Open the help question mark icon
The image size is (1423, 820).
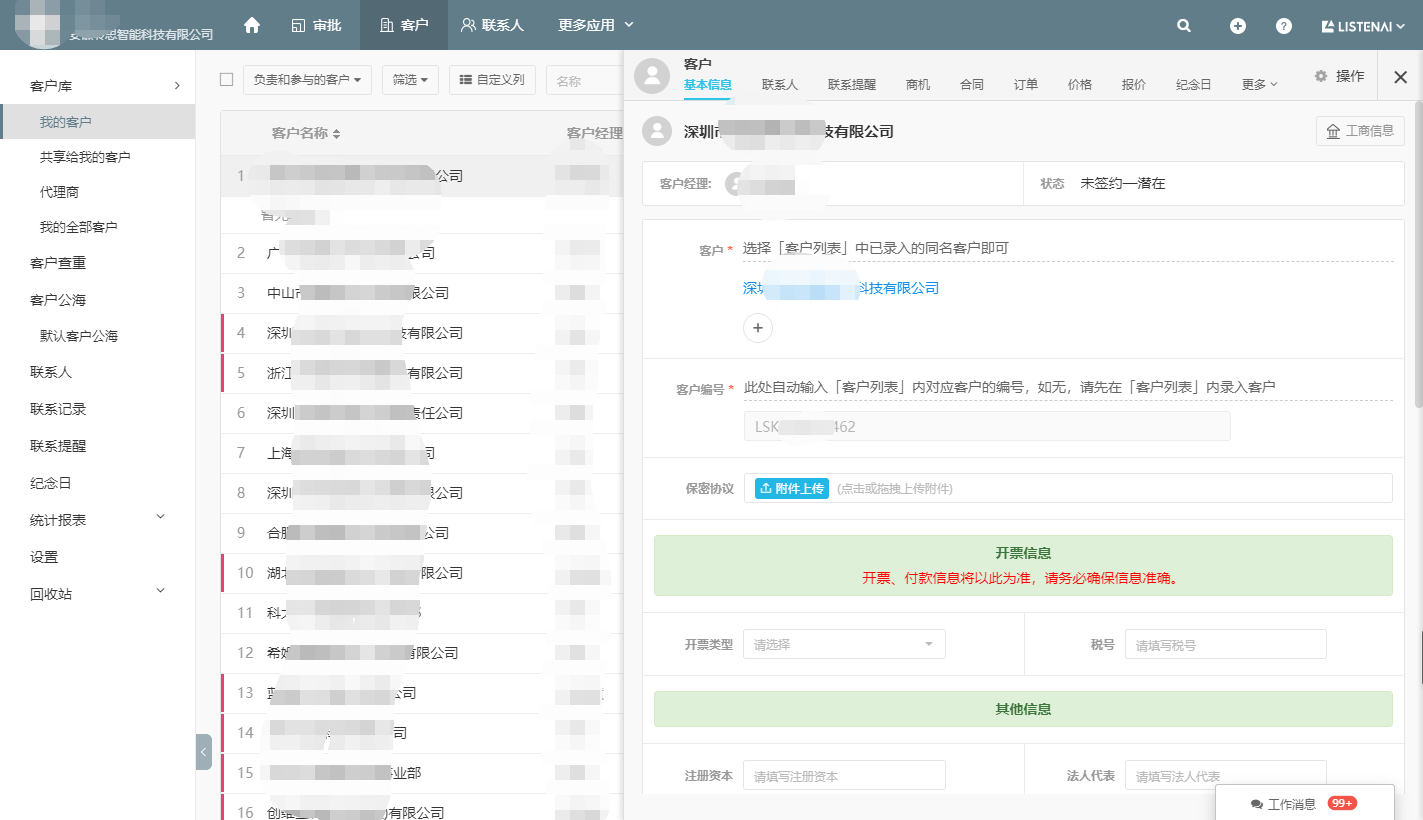point(1284,26)
